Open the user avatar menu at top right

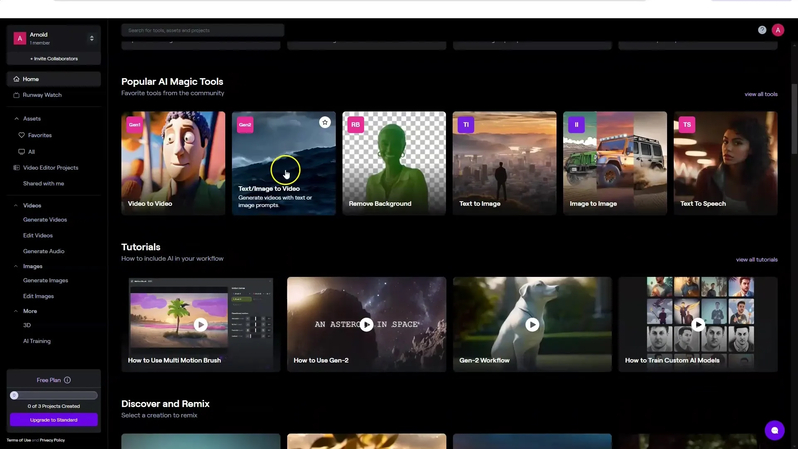click(778, 30)
